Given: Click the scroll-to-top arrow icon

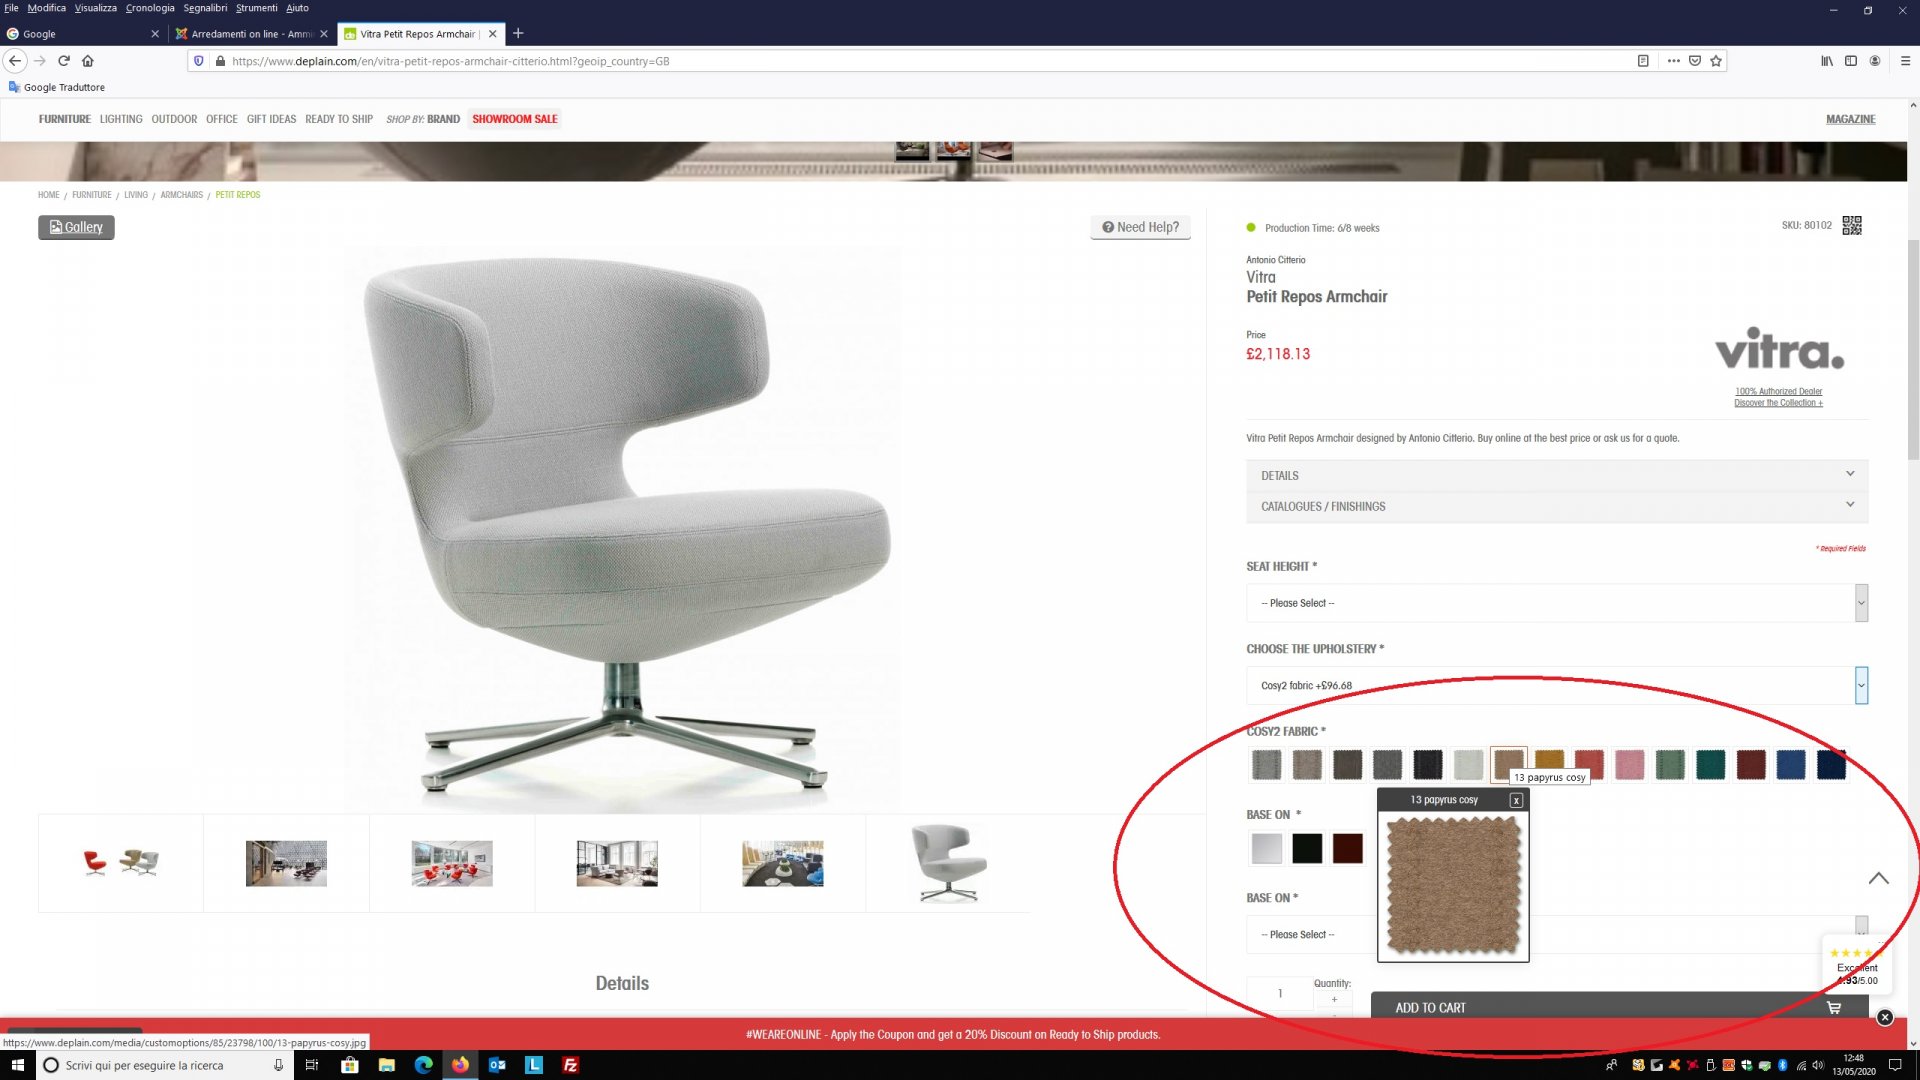Looking at the screenshot, I should pos(1878,879).
